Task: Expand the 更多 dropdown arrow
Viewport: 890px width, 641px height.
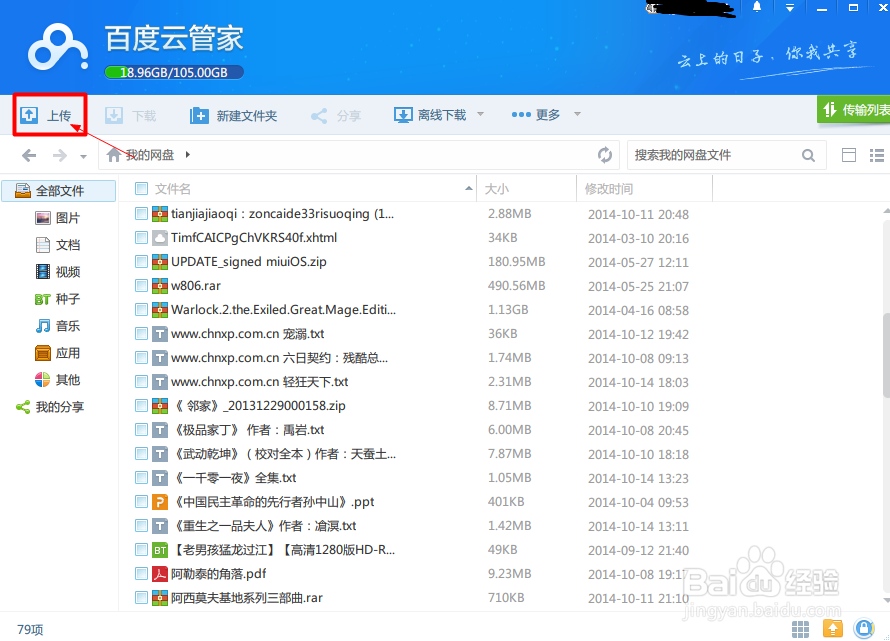Action: (x=577, y=114)
